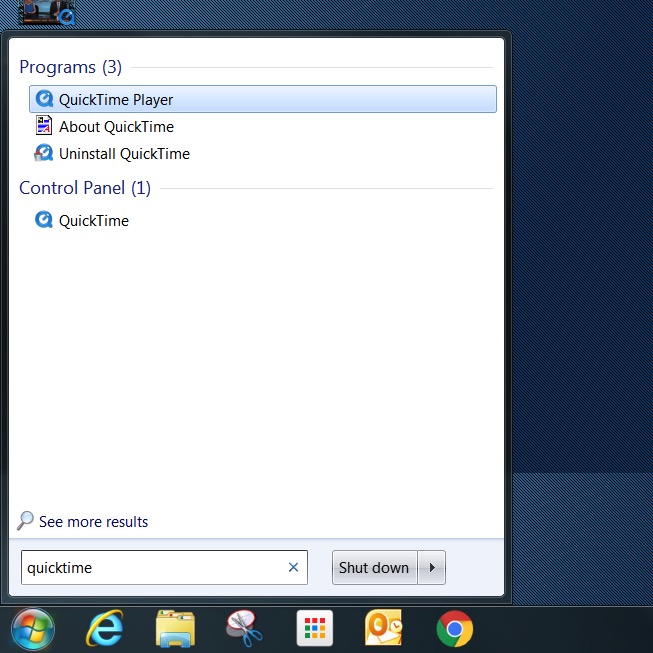
Task: Click See more results link
Action: pyautogui.click(x=93, y=522)
